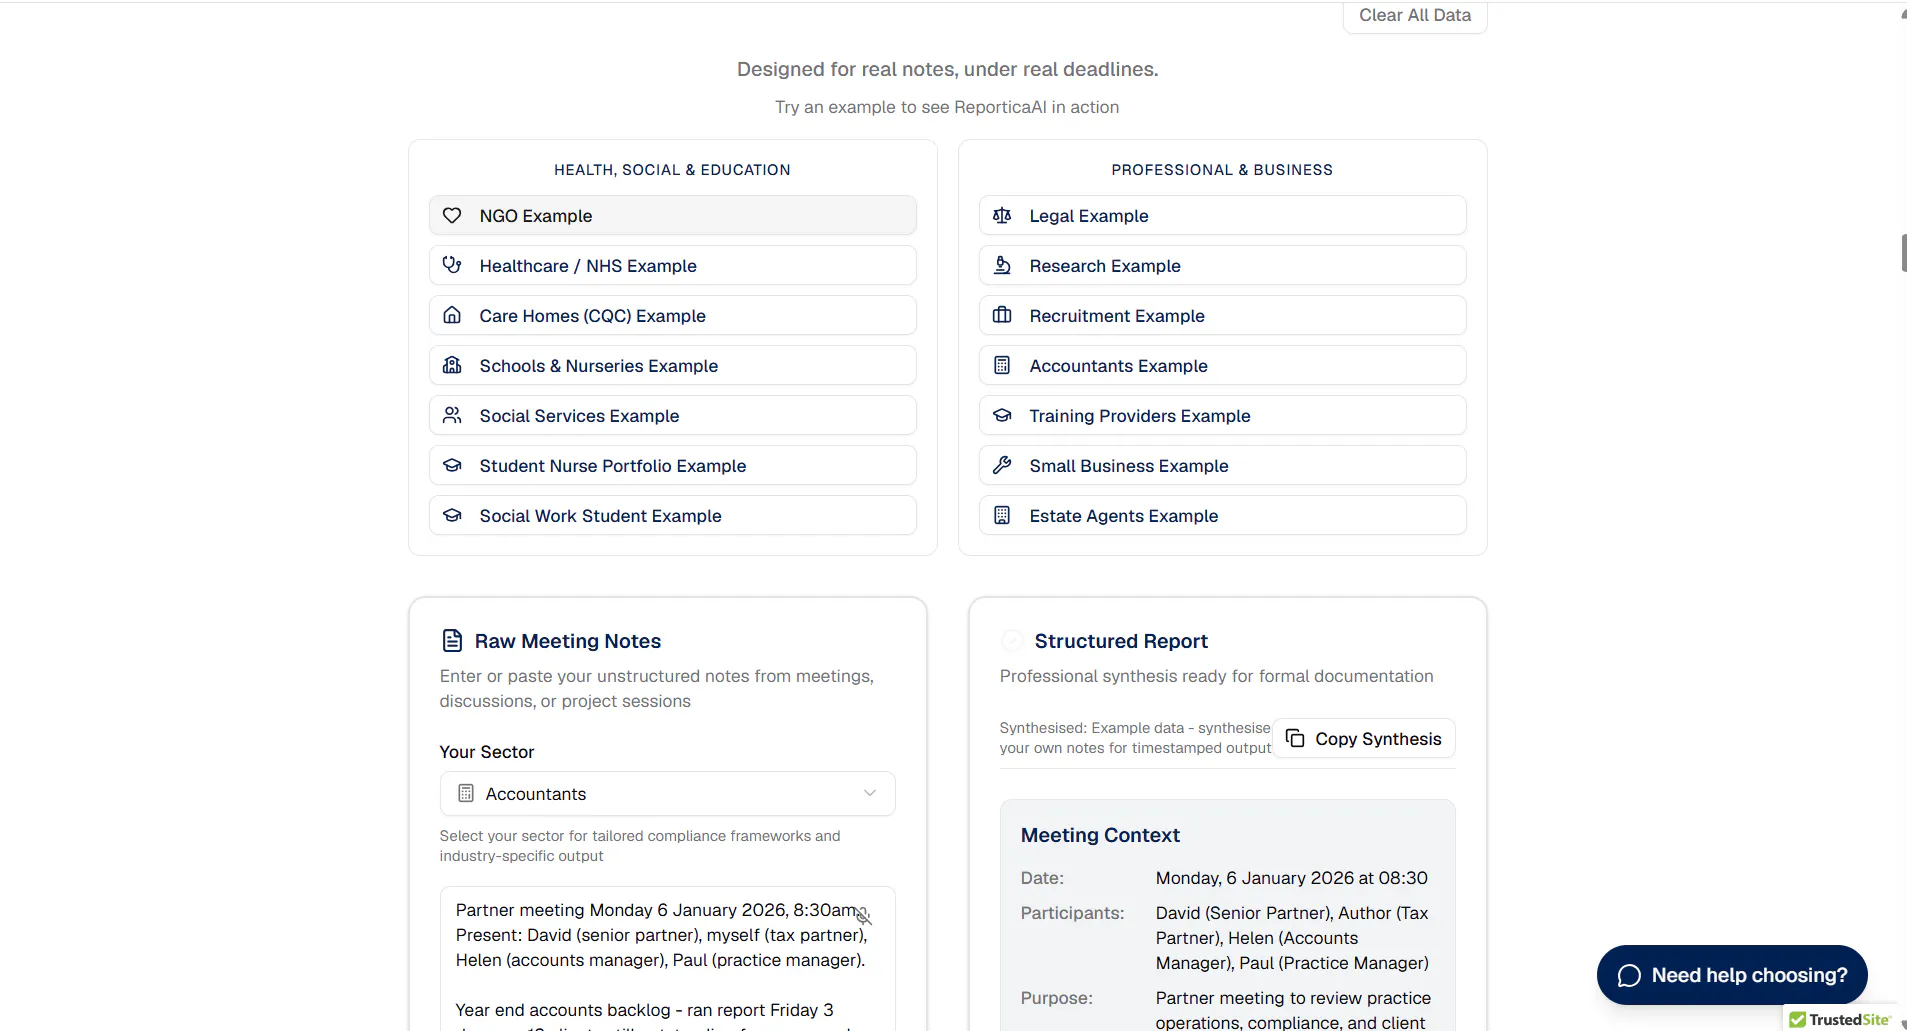Expand sector list using the chevron arrow
Viewport: 1907px width, 1031px height.
coord(870,793)
